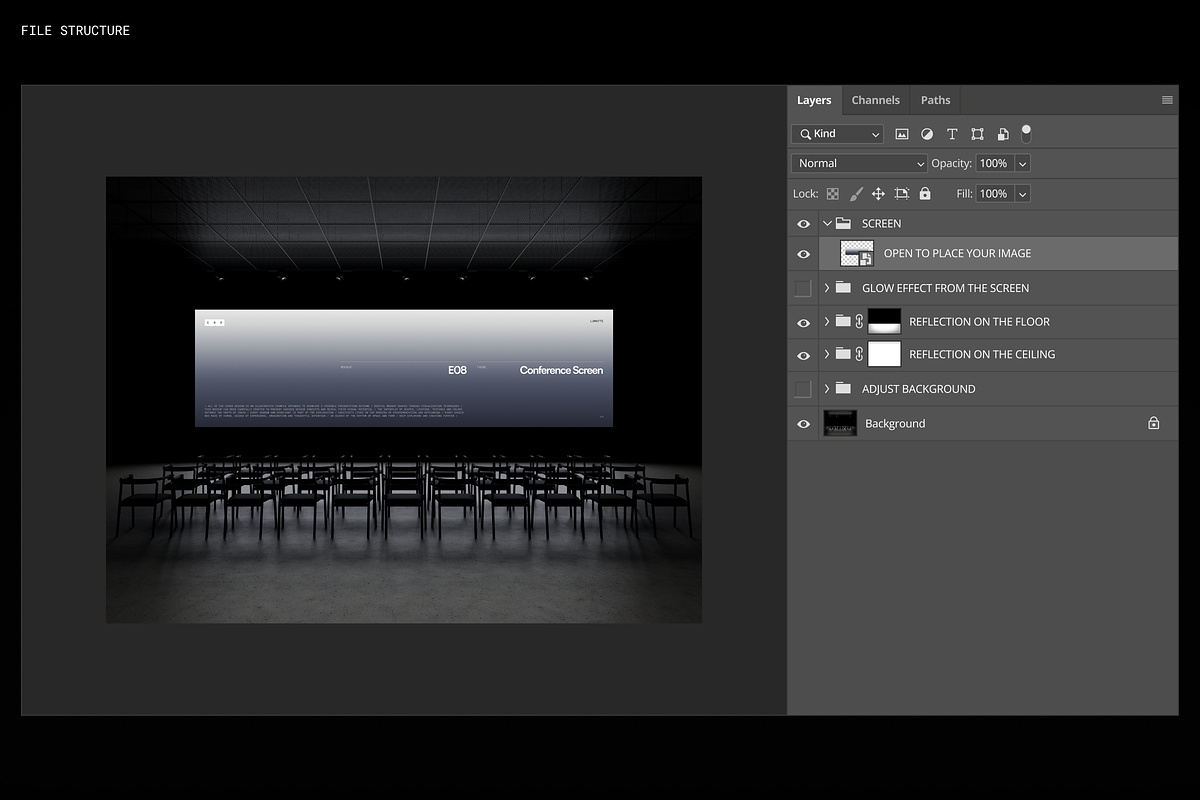The width and height of the screenshot is (1200, 800).
Task: Filter layers by pixel layers icon
Action: click(901, 134)
